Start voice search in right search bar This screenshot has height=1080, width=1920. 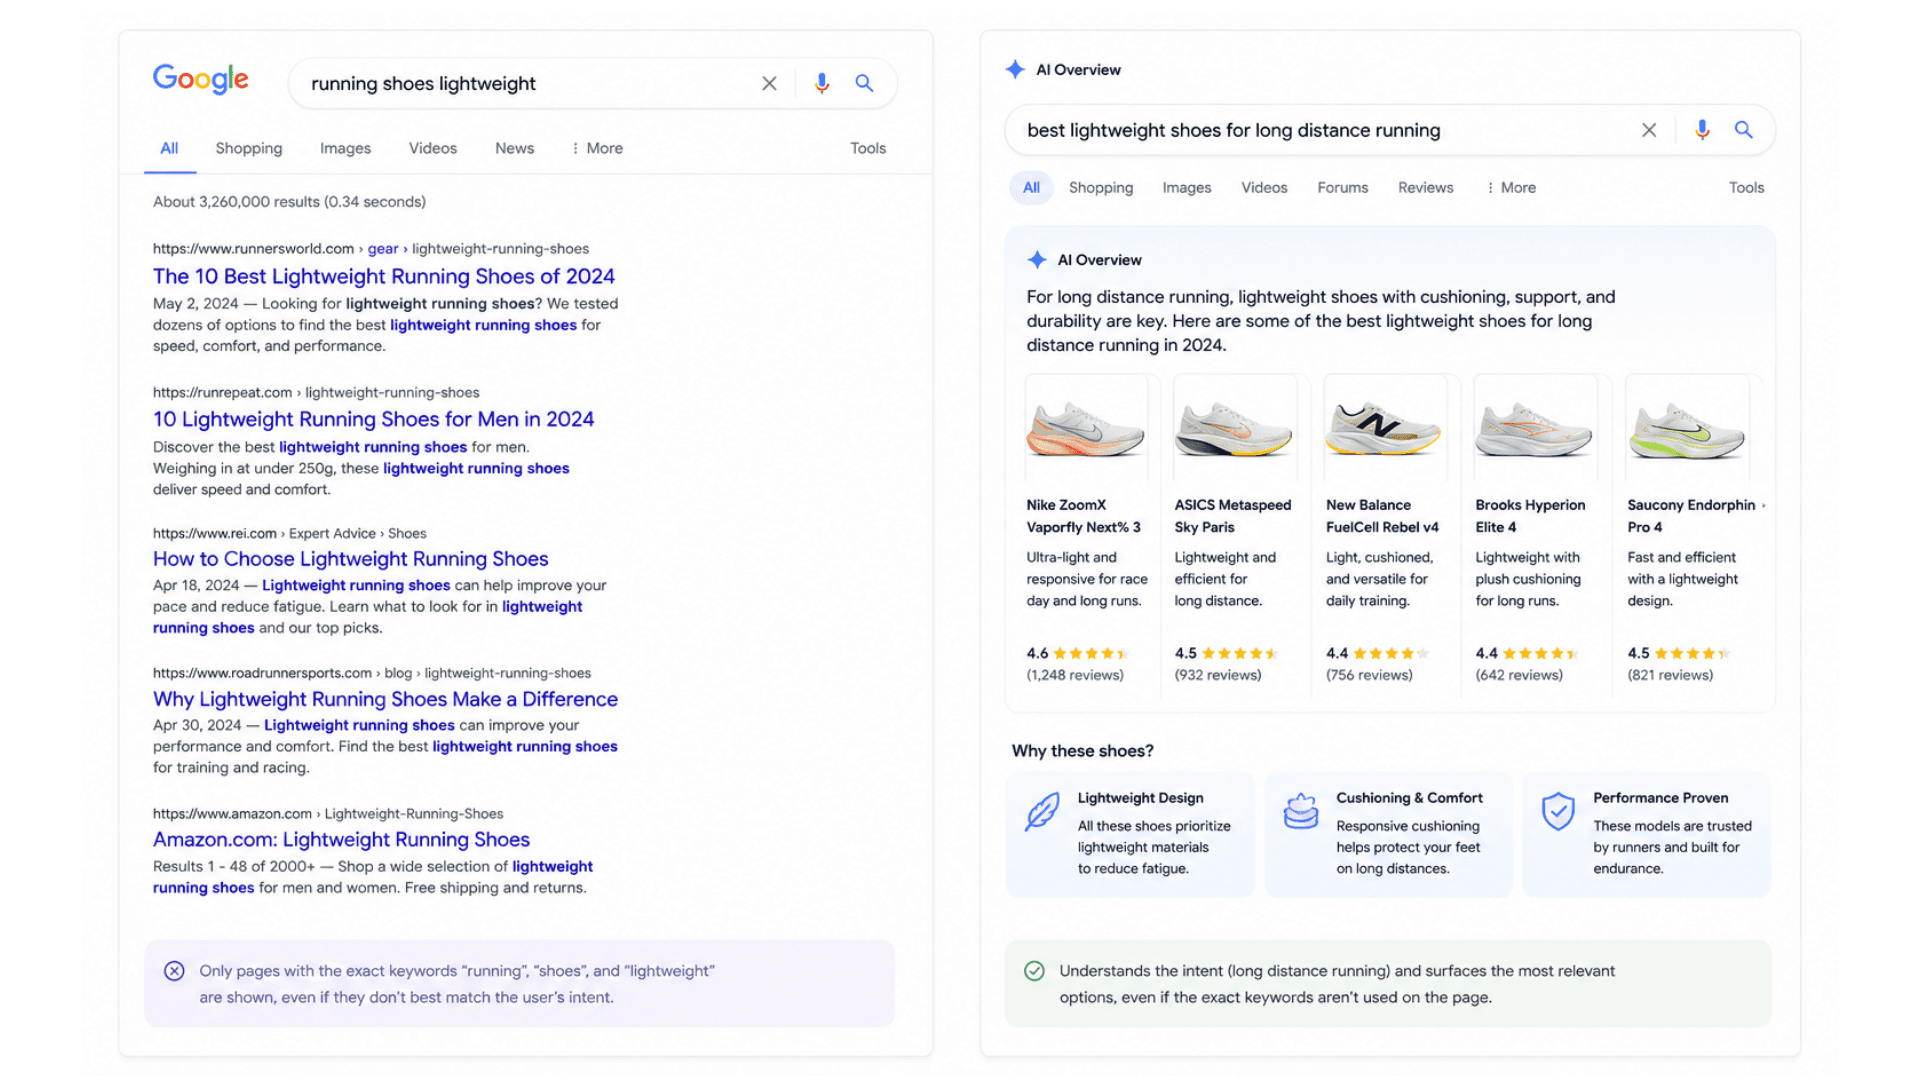(1702, 130)
